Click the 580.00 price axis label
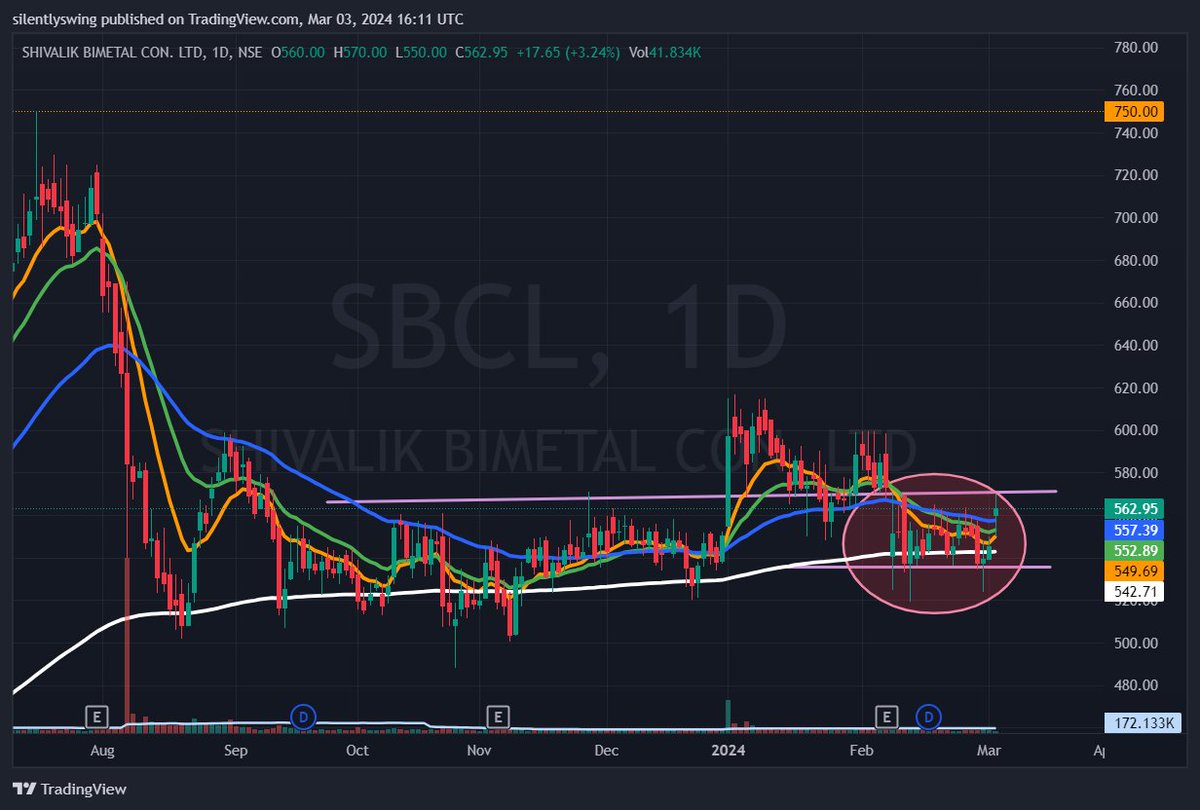The width and height of the screenshot is (1200, 810). coord(1135,473)
